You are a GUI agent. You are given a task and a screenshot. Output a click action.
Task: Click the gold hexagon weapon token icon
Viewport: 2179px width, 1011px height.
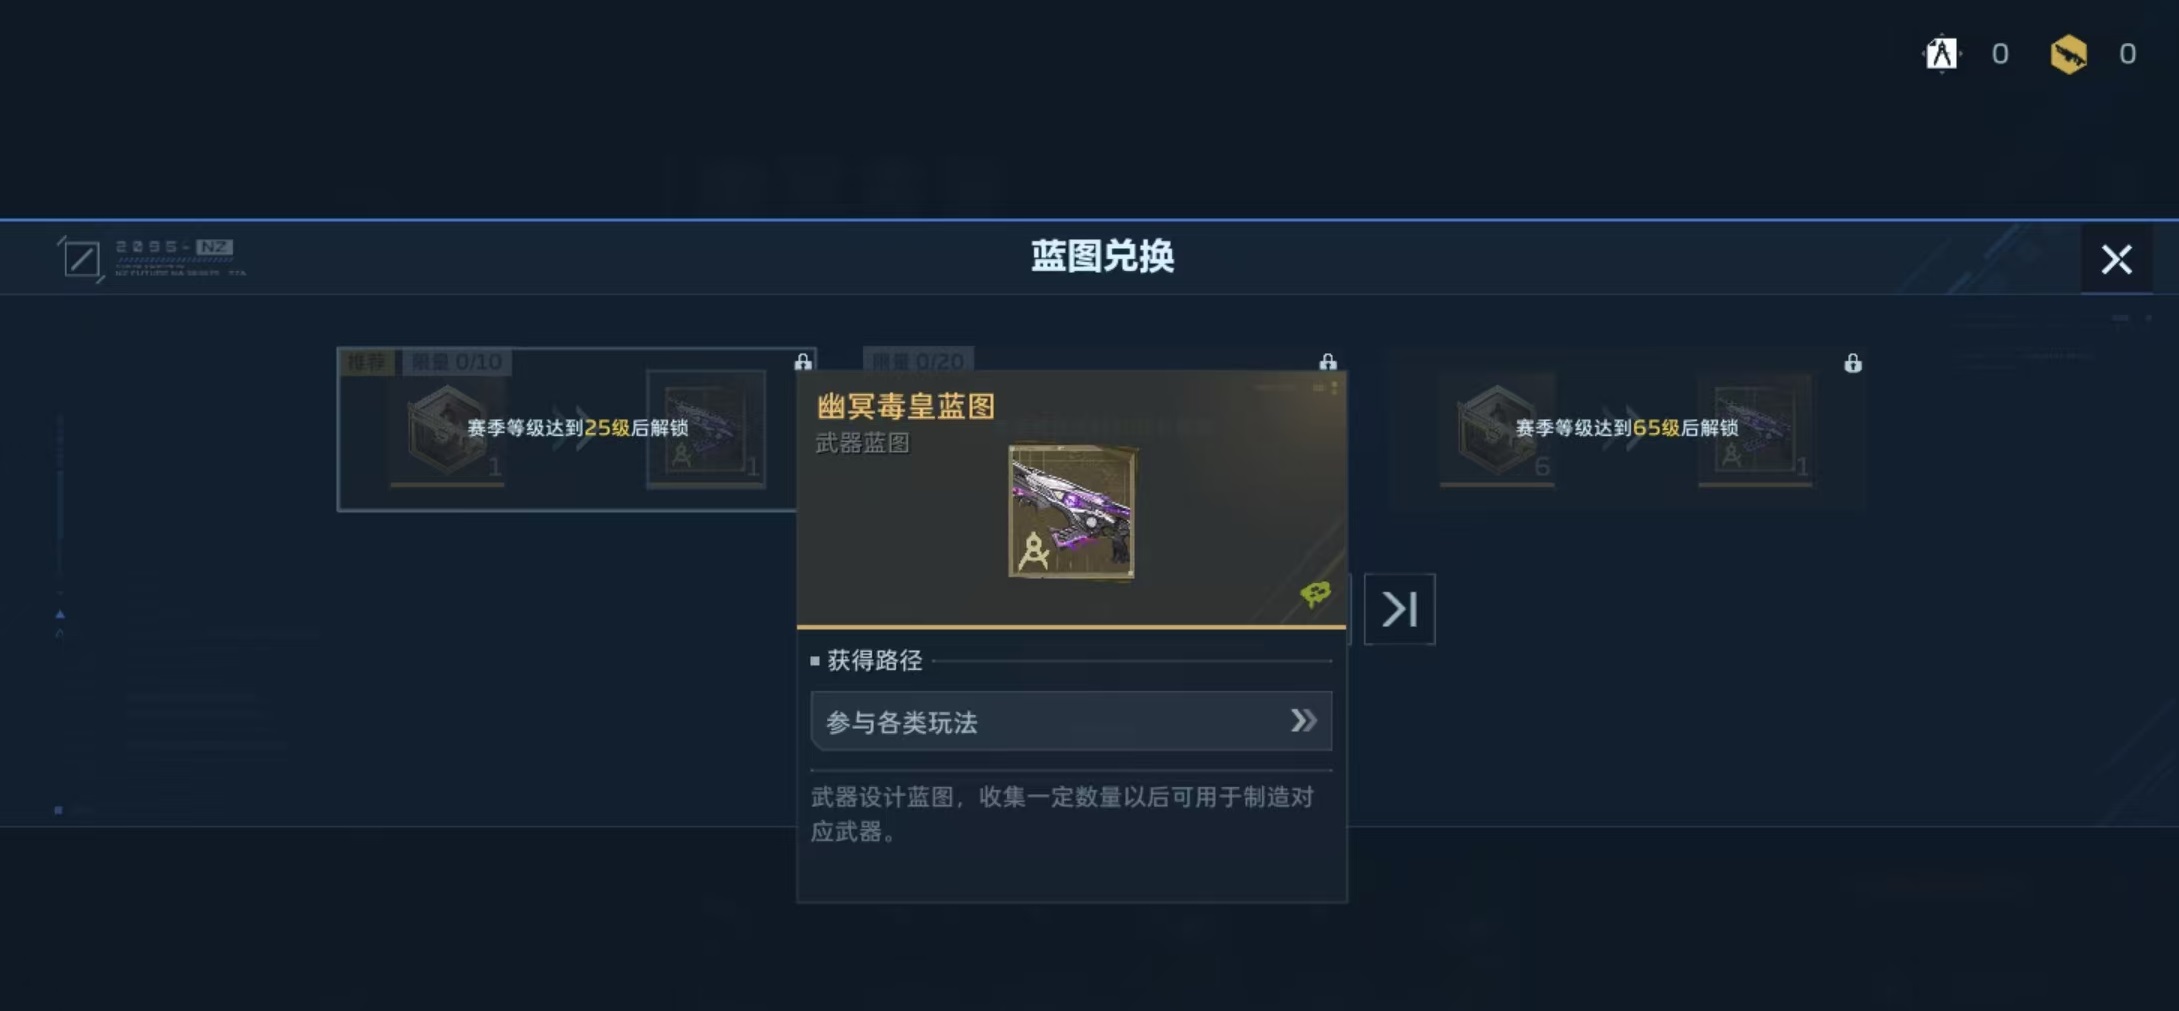click(2068, 54)
